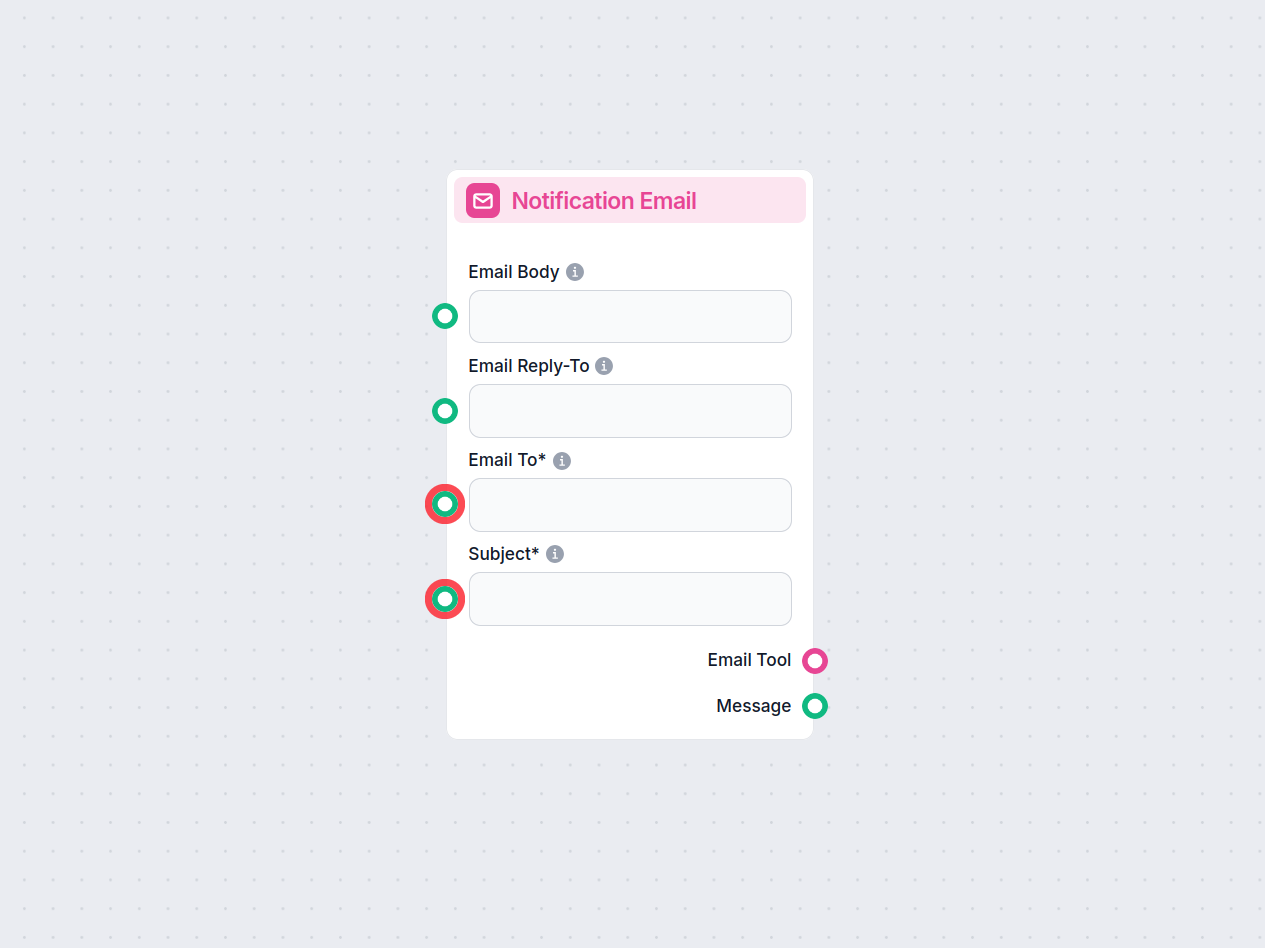Select the green input port for Email Reply-To

click(445, 410)
